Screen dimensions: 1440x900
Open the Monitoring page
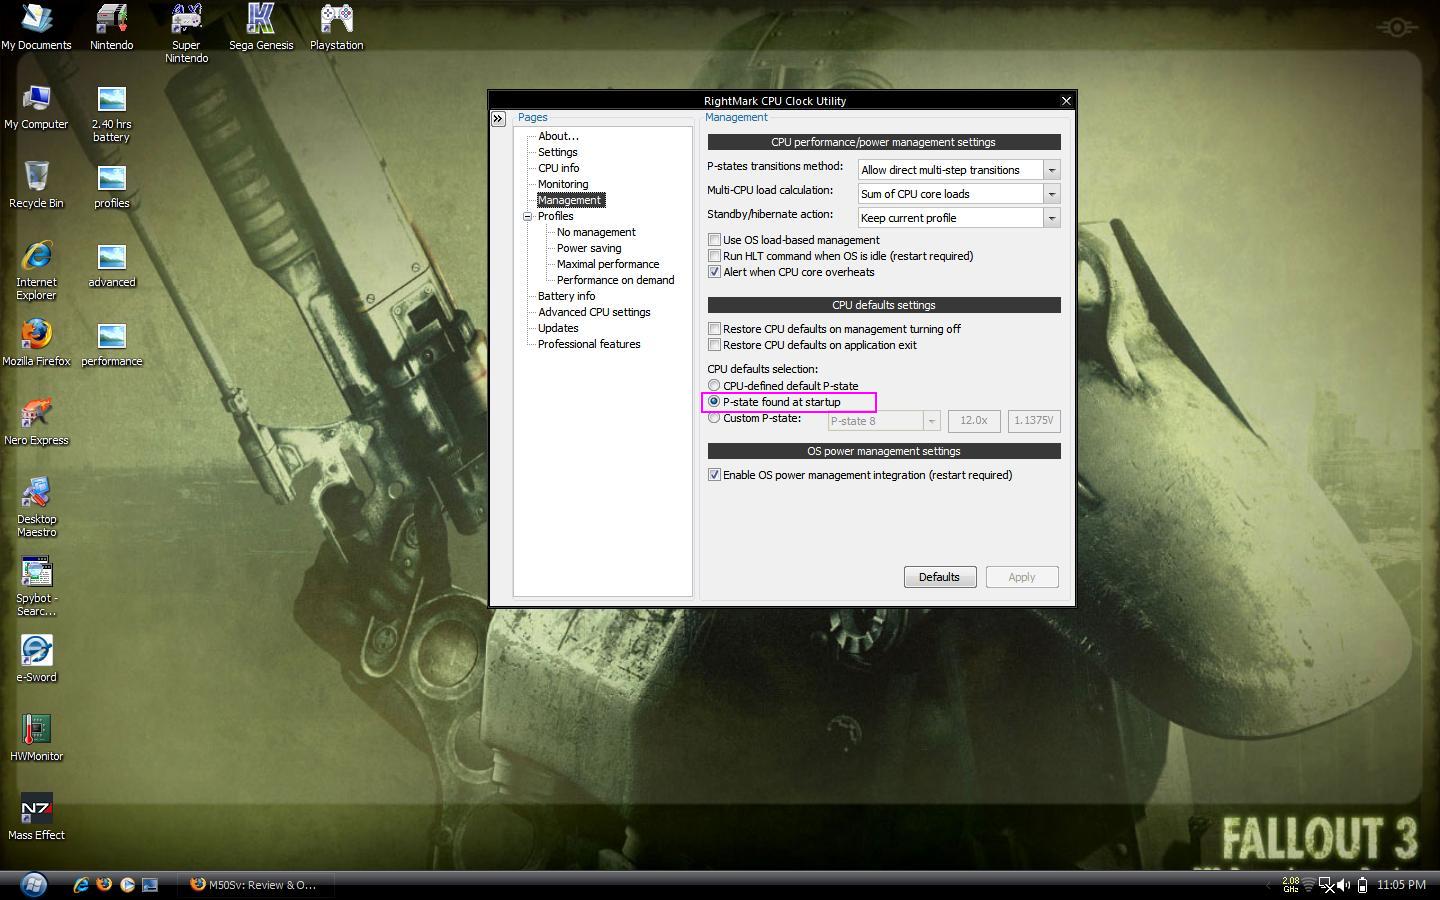click(563, 184)
